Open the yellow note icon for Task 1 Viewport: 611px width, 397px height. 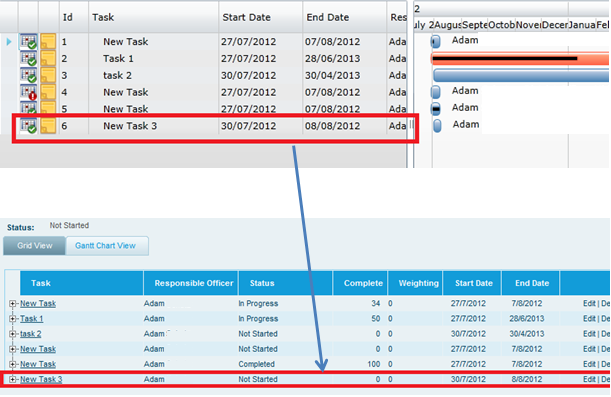point(48,59)
